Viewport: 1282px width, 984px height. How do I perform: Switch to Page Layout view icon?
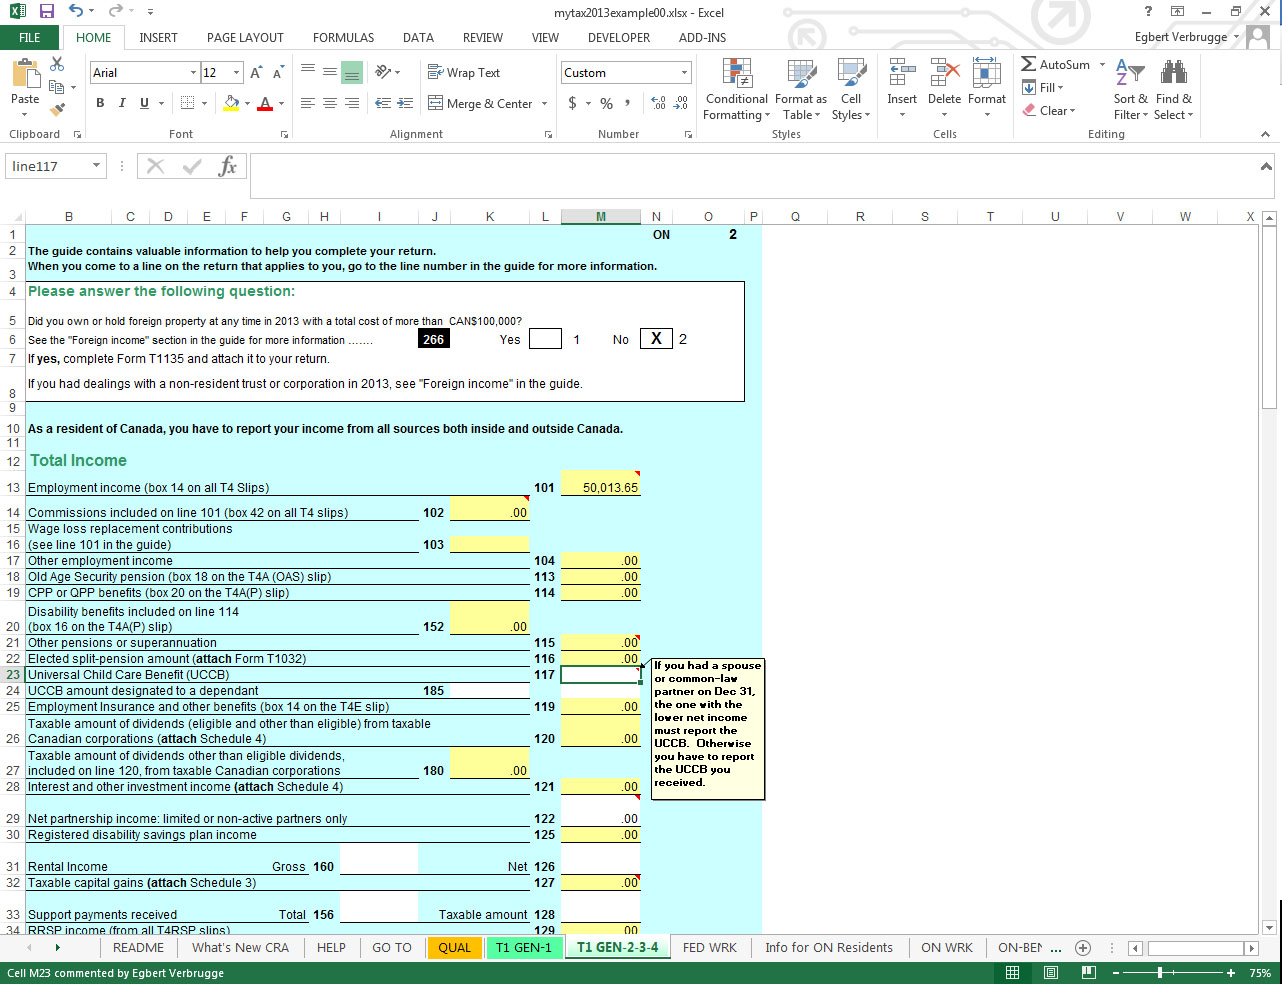click(x=1051, y=972)
